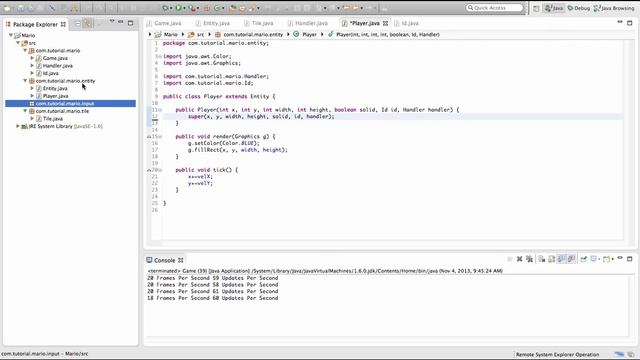Click the Save icon in main toolbar
Screen dimensions: 640x360
(x=20, y=8)
